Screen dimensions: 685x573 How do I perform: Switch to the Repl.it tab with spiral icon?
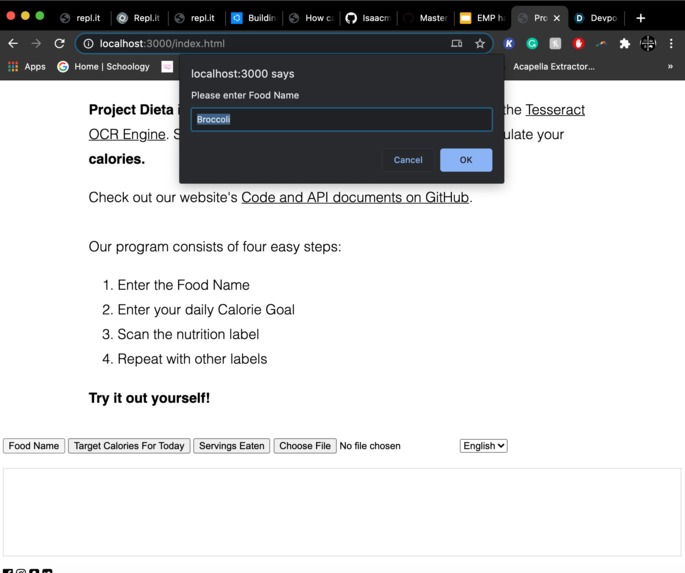pos(138,18)
